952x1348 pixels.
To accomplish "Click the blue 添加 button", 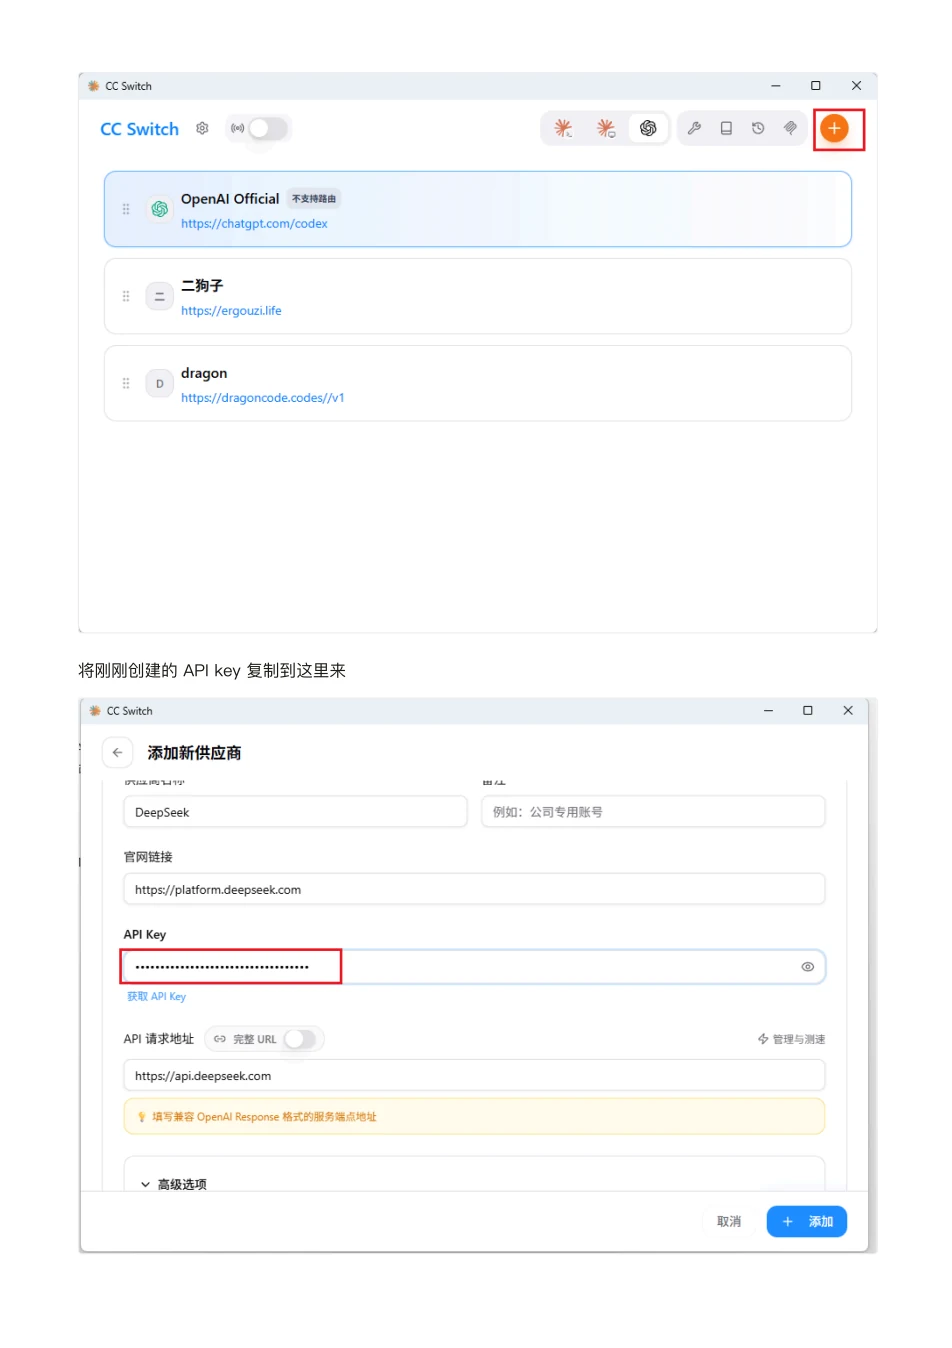I will coord(807,1221).
